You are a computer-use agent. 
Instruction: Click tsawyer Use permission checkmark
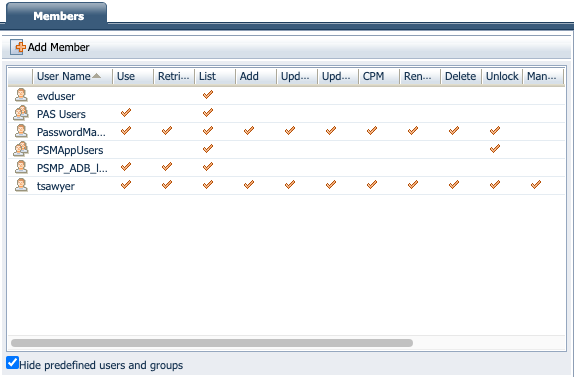click(126, 184)
